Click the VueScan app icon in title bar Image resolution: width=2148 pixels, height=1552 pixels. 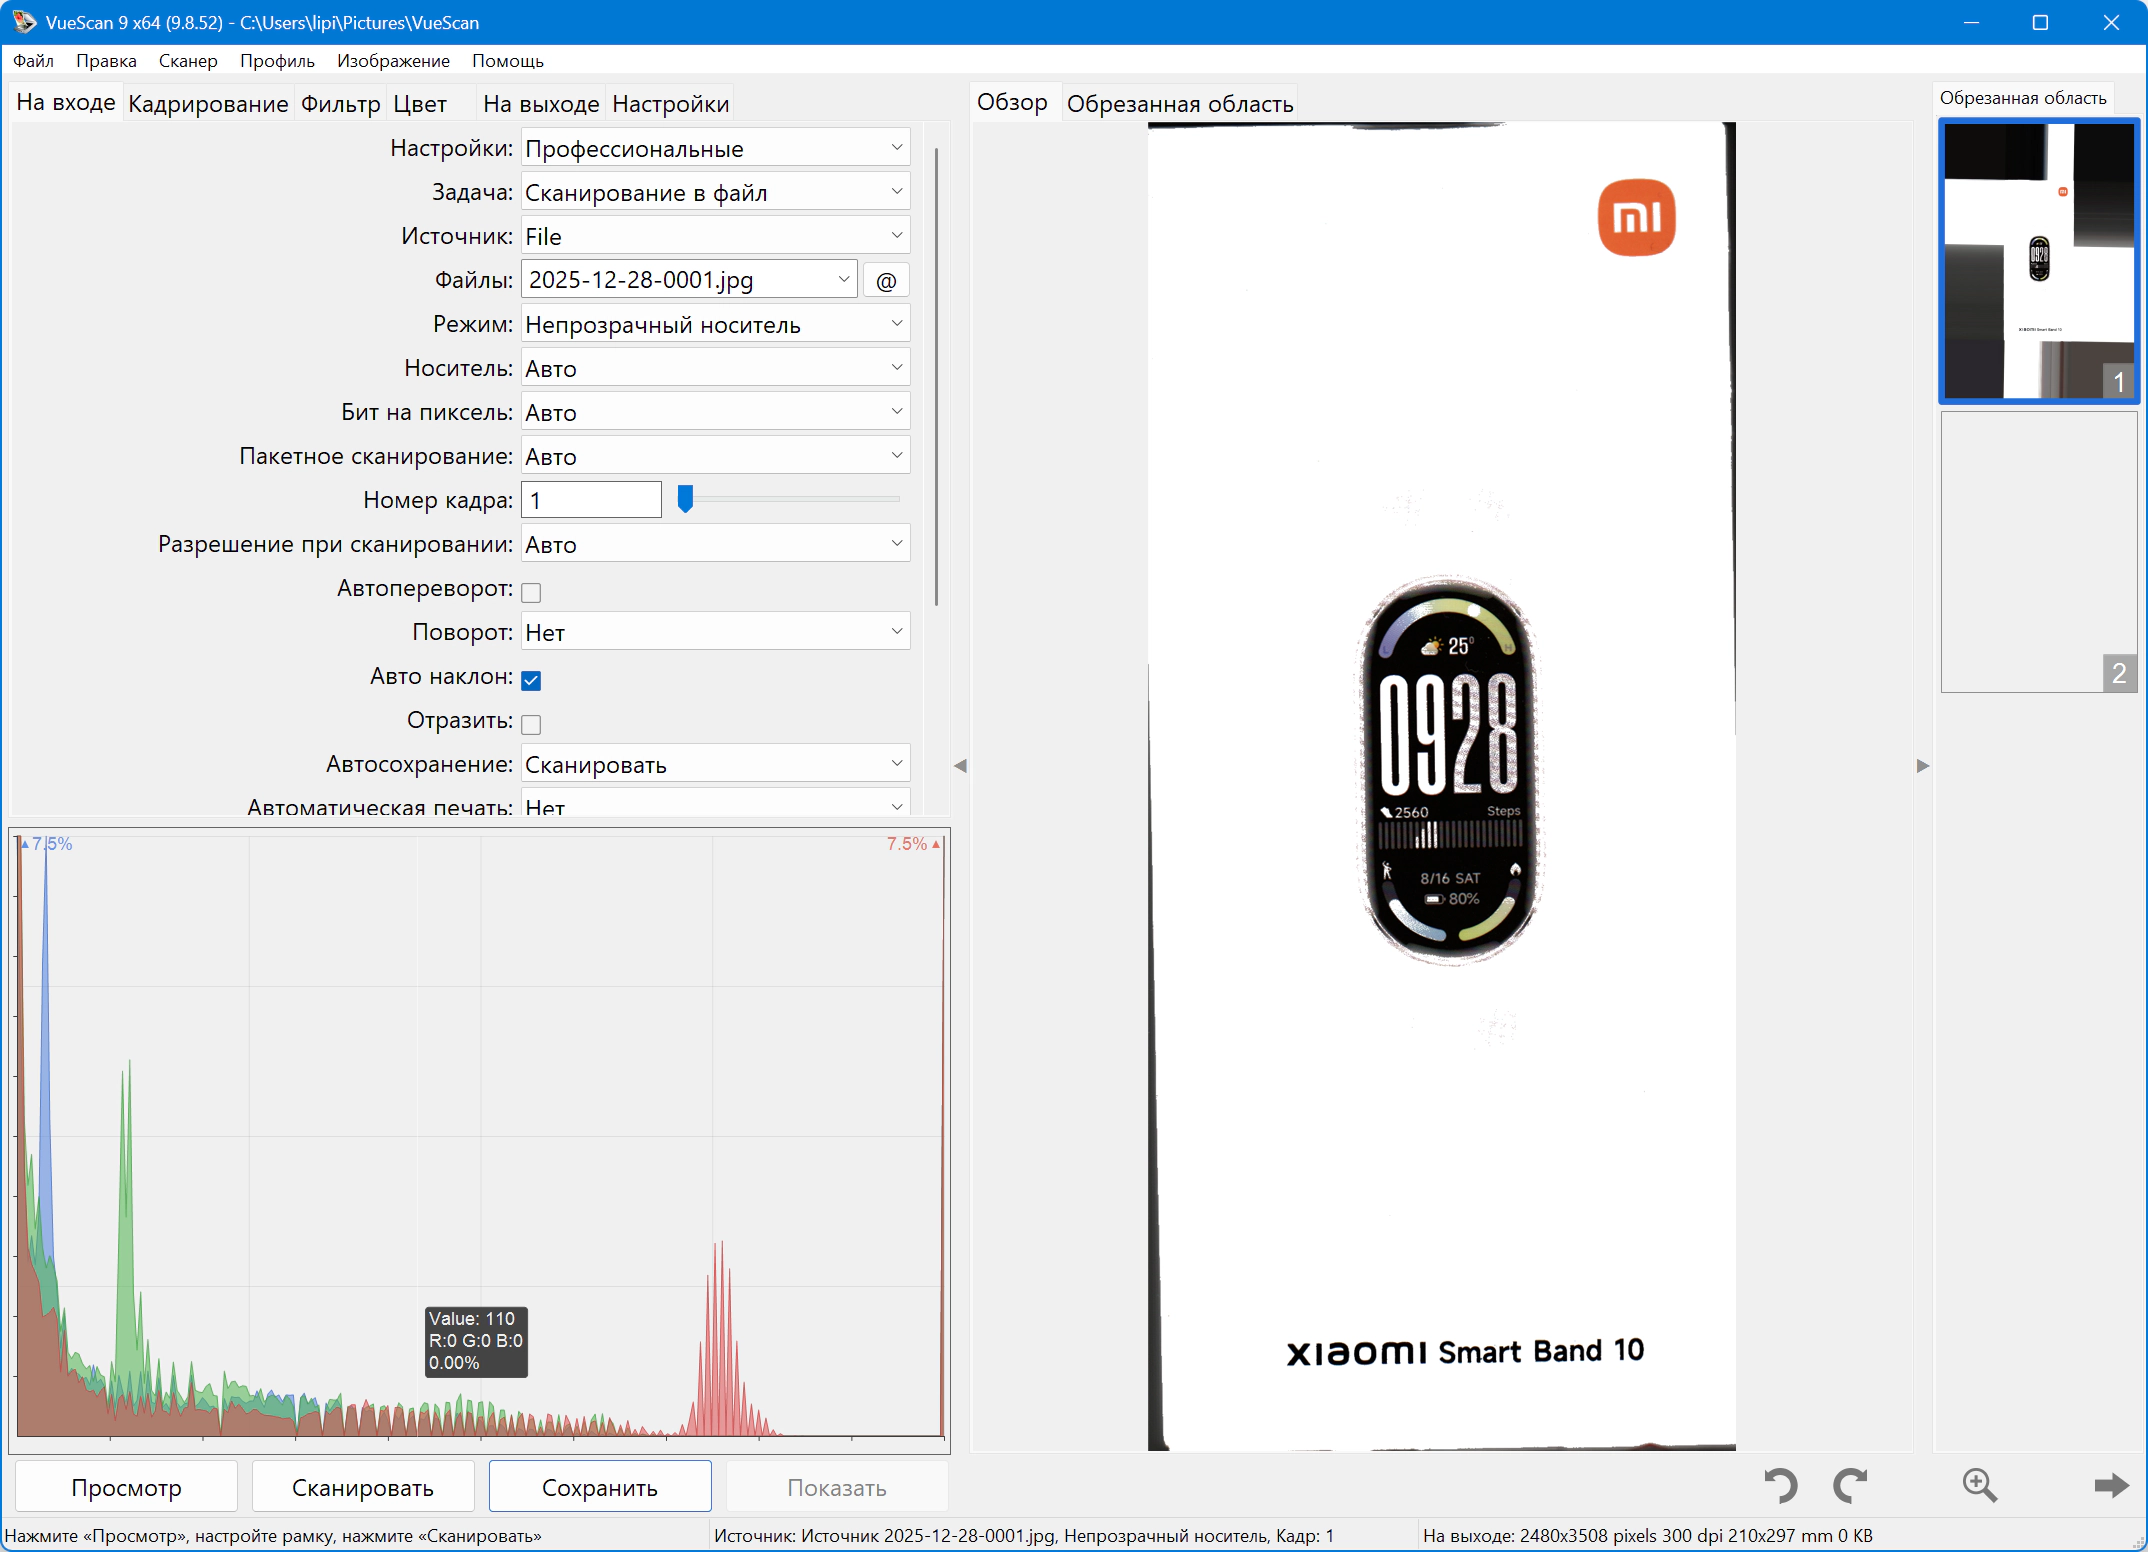click(x=24, y=22)
